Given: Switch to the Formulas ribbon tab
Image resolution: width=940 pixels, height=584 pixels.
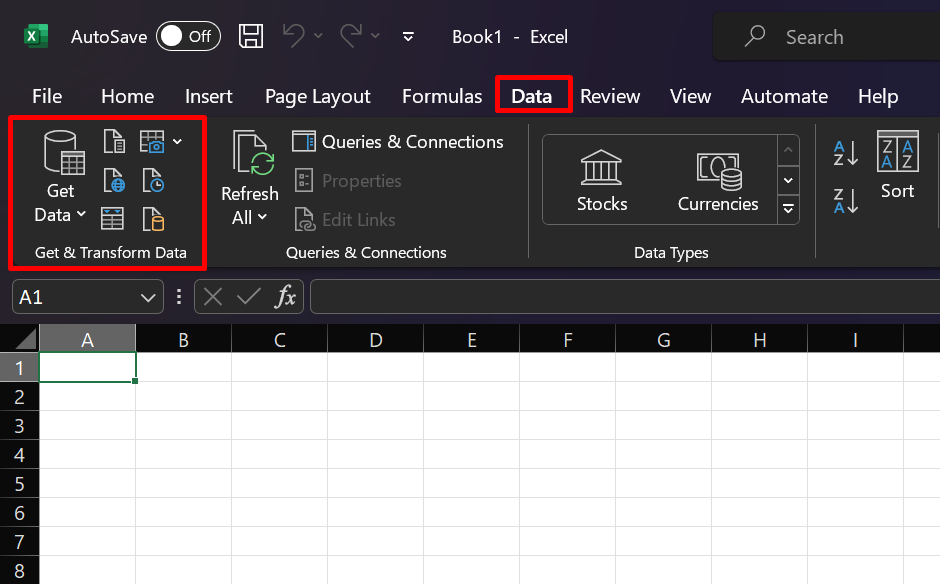Looking at the screenshot, I should 441,96.
